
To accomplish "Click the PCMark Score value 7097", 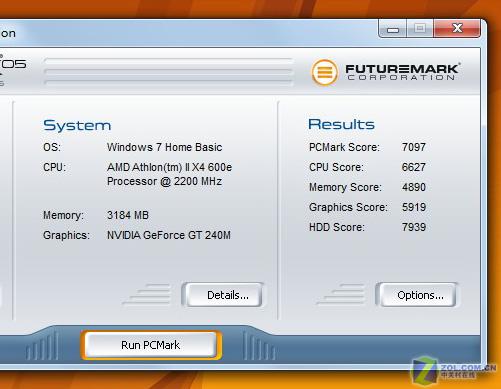I will pos(414,147).
